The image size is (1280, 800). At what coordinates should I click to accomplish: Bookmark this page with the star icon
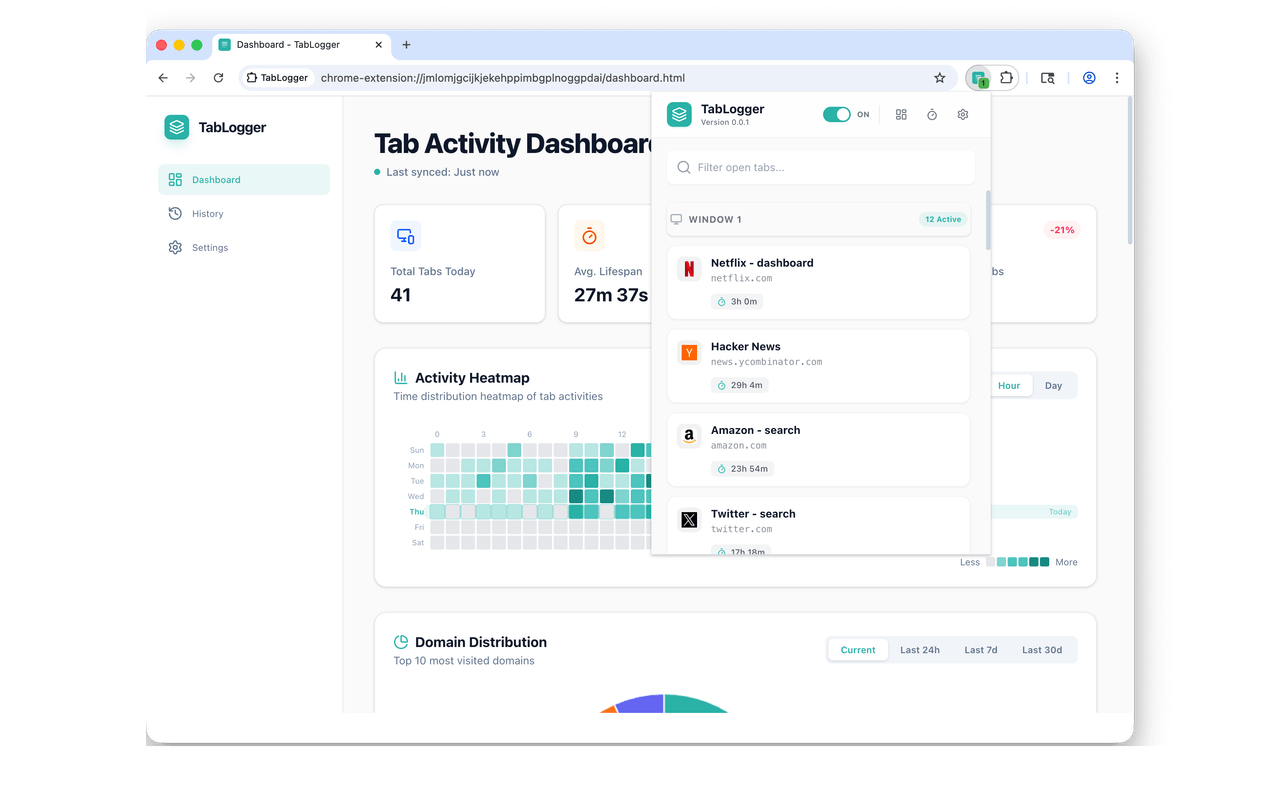(939, 78)
